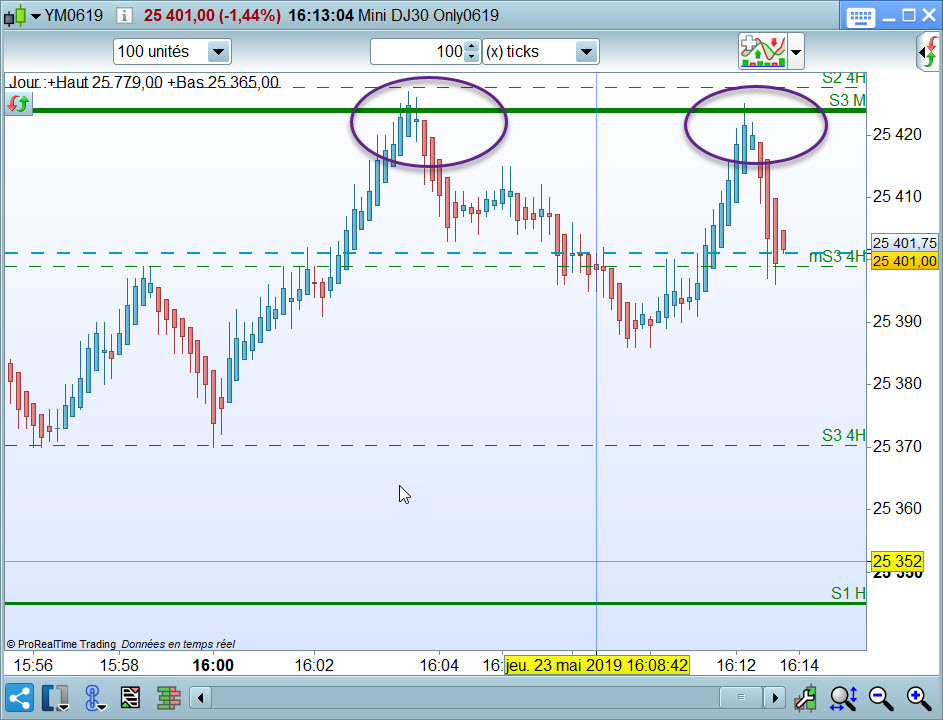Image resolution: width=943 pixels, height=720 pixels.
Task: Click the 25 401,00 (-1,44%) price text
Action: [212, 16]
